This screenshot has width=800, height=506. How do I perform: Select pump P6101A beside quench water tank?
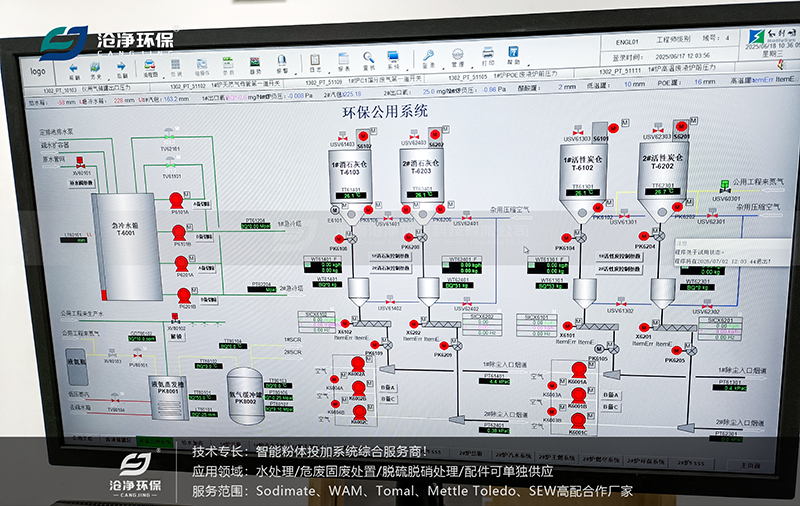pos(176,200)
